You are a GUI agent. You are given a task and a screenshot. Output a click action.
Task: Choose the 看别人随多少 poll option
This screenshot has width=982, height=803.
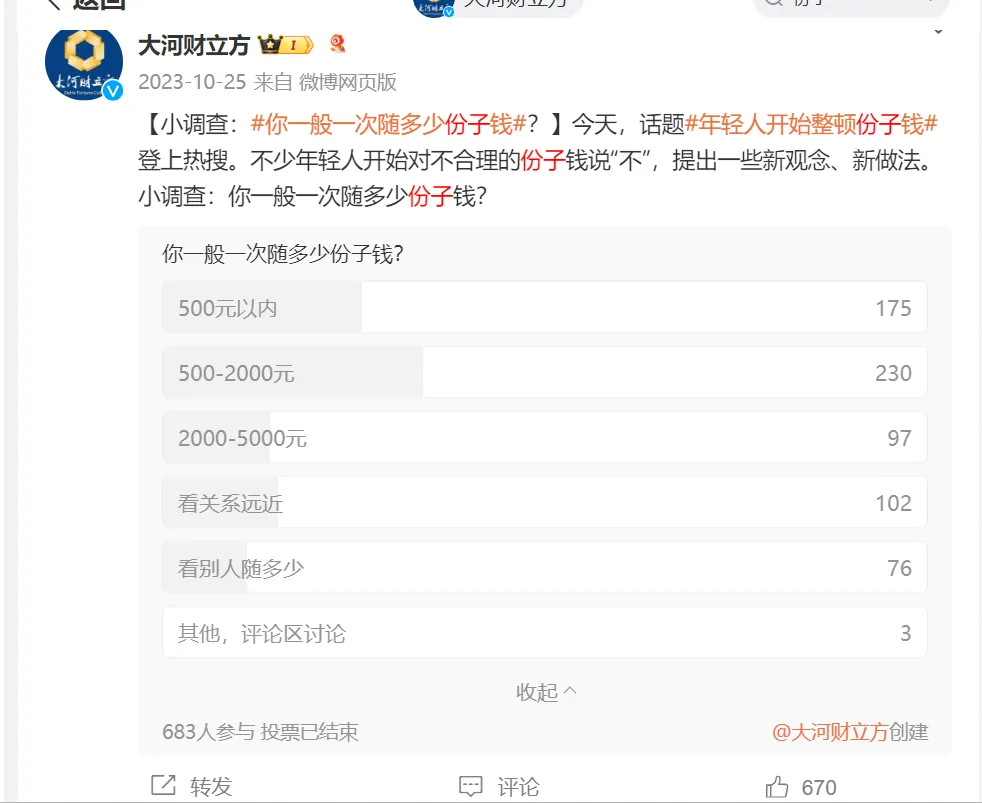pos(544,568)
